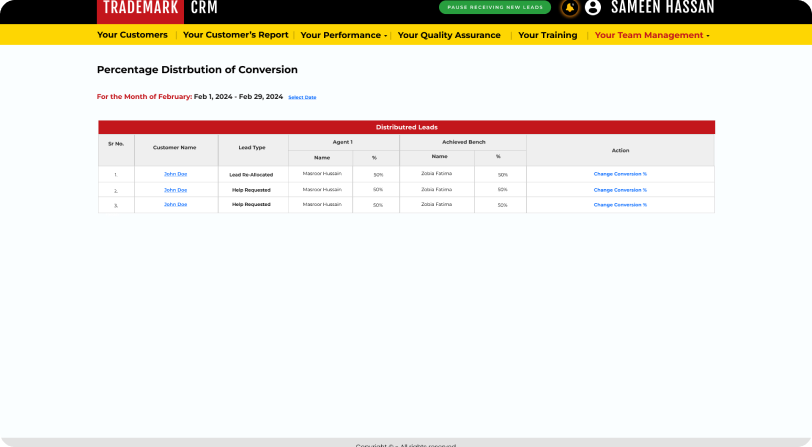The height and width of the screenshot is (447, 812).
Task: Click Select Date link
Action: [x=302, y=97]
